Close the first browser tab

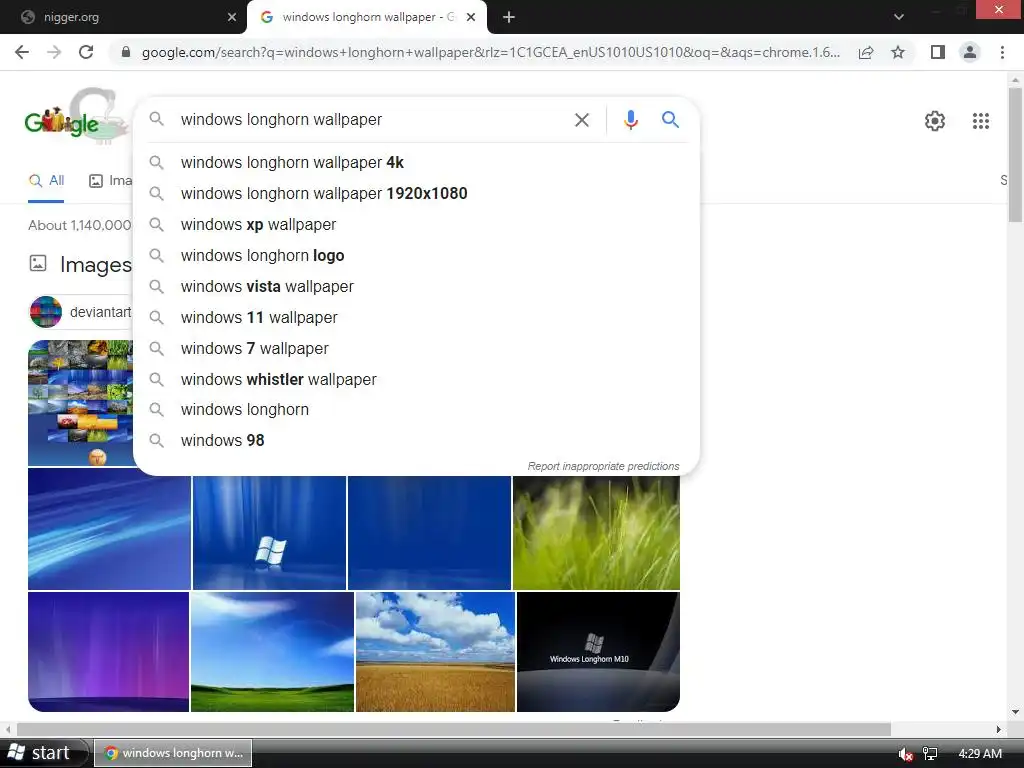[231, 17]
